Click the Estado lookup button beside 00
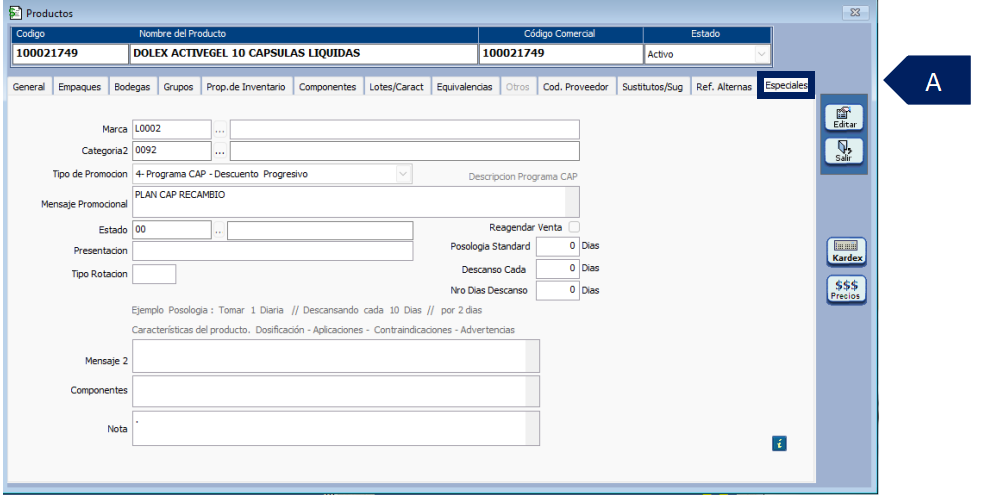999x495 pixels. (219, 231)
